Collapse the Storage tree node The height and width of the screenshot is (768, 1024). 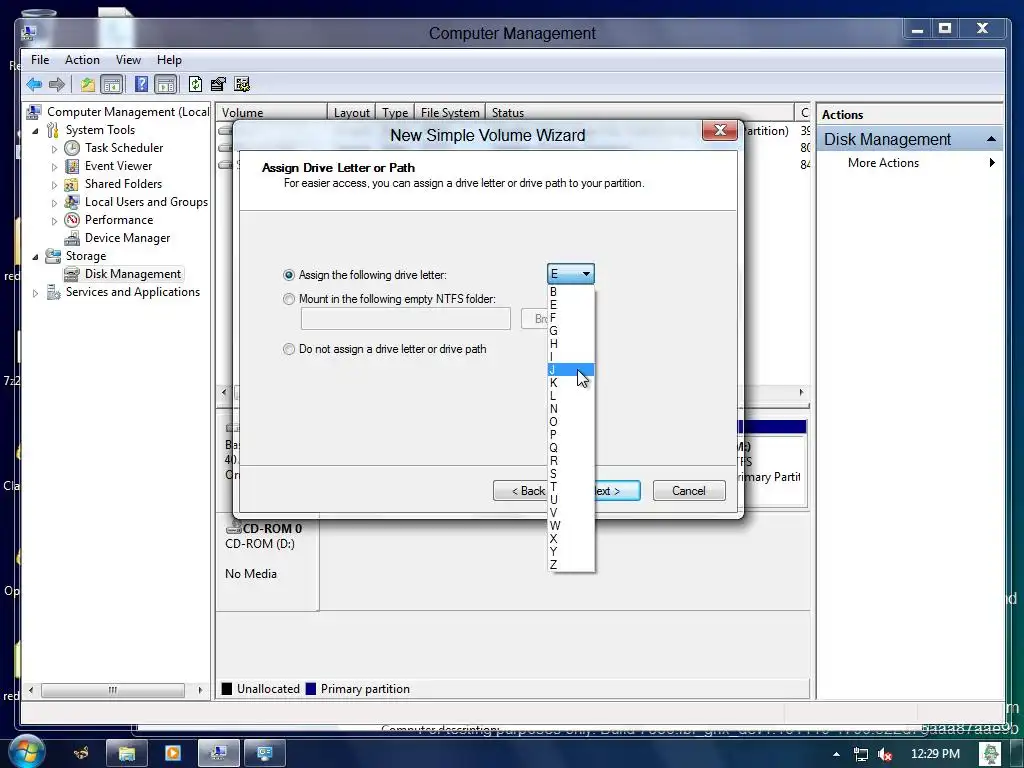click(x=35, y=257)
